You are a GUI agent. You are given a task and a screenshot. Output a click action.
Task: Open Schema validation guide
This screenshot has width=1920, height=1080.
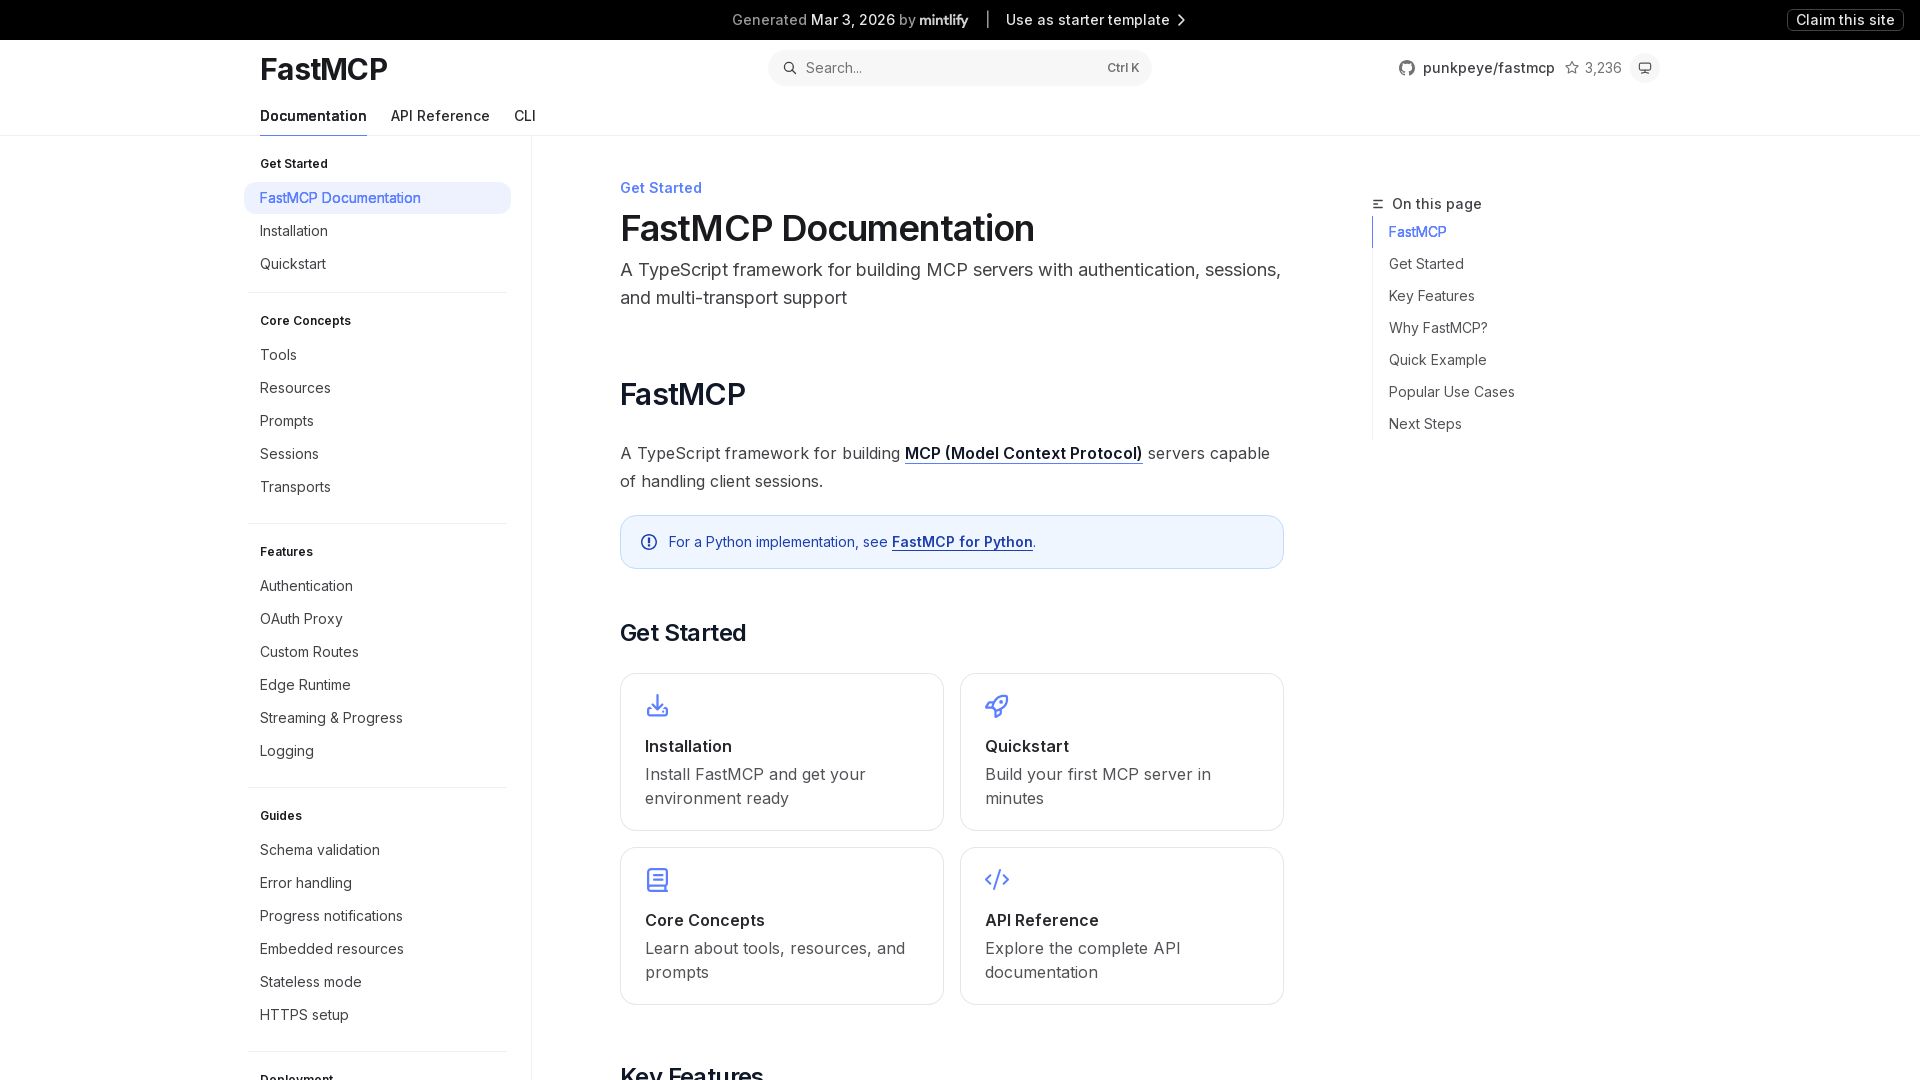[377, 850]
